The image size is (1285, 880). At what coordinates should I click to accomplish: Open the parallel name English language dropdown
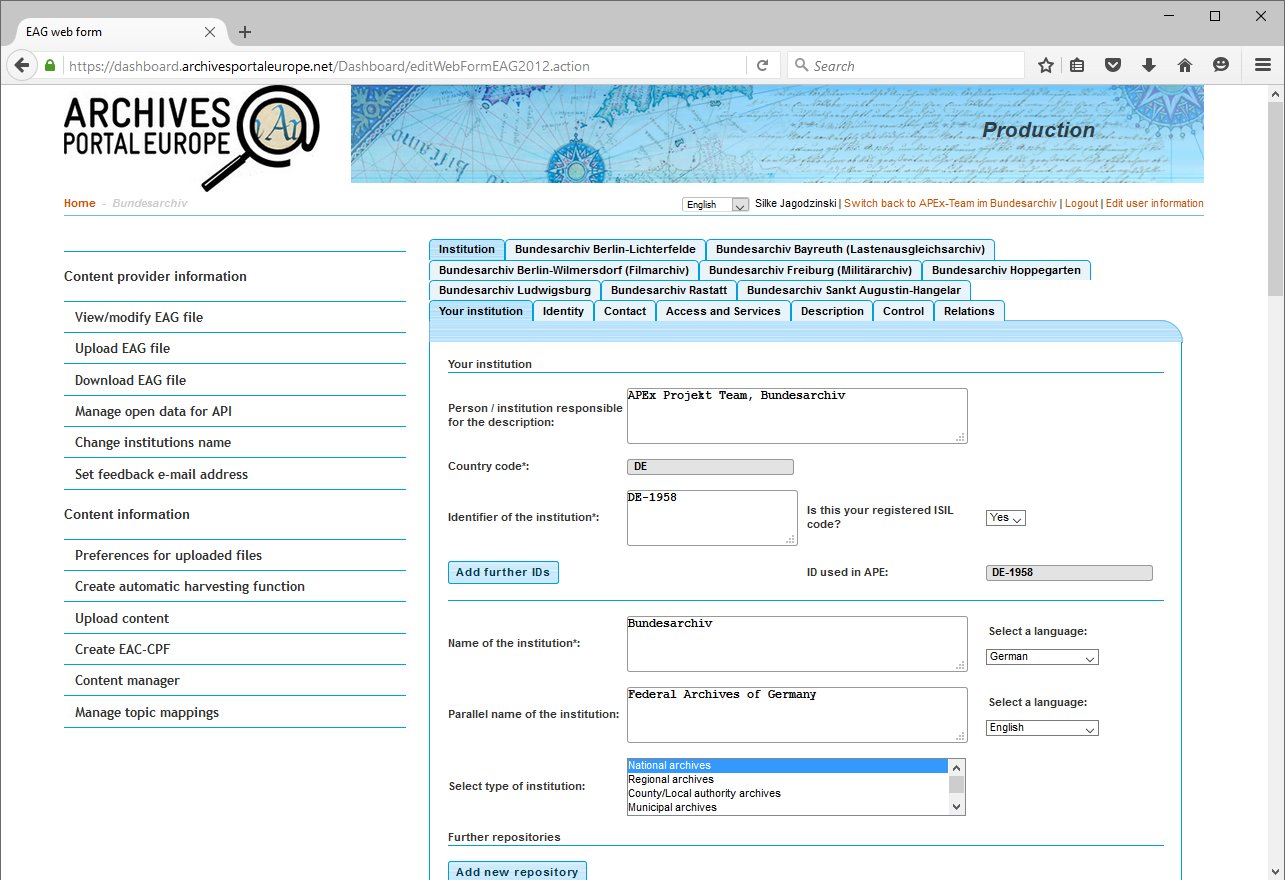1042,728
